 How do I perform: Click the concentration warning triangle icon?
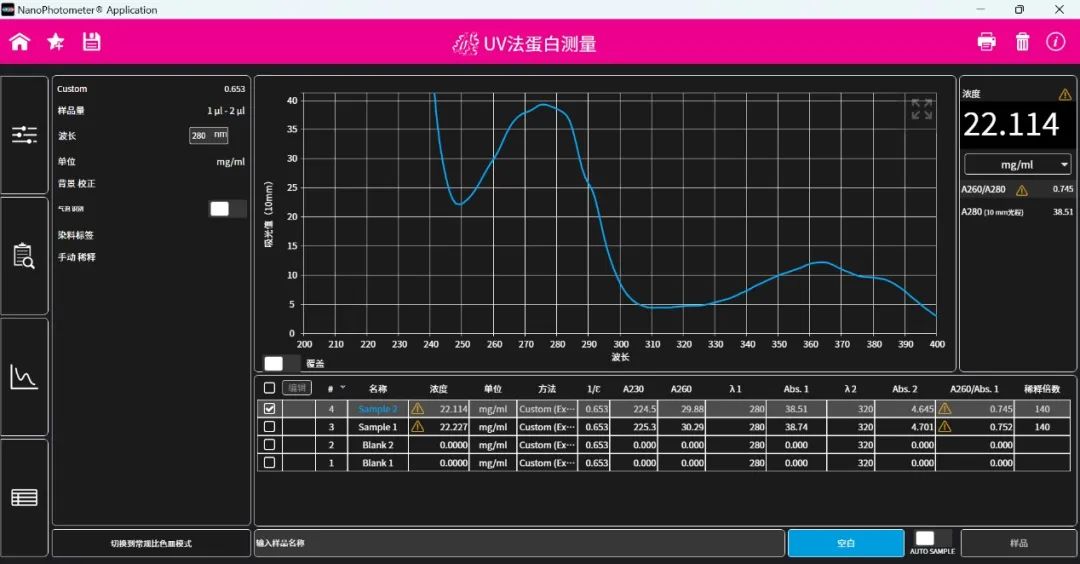point(1065,94)
